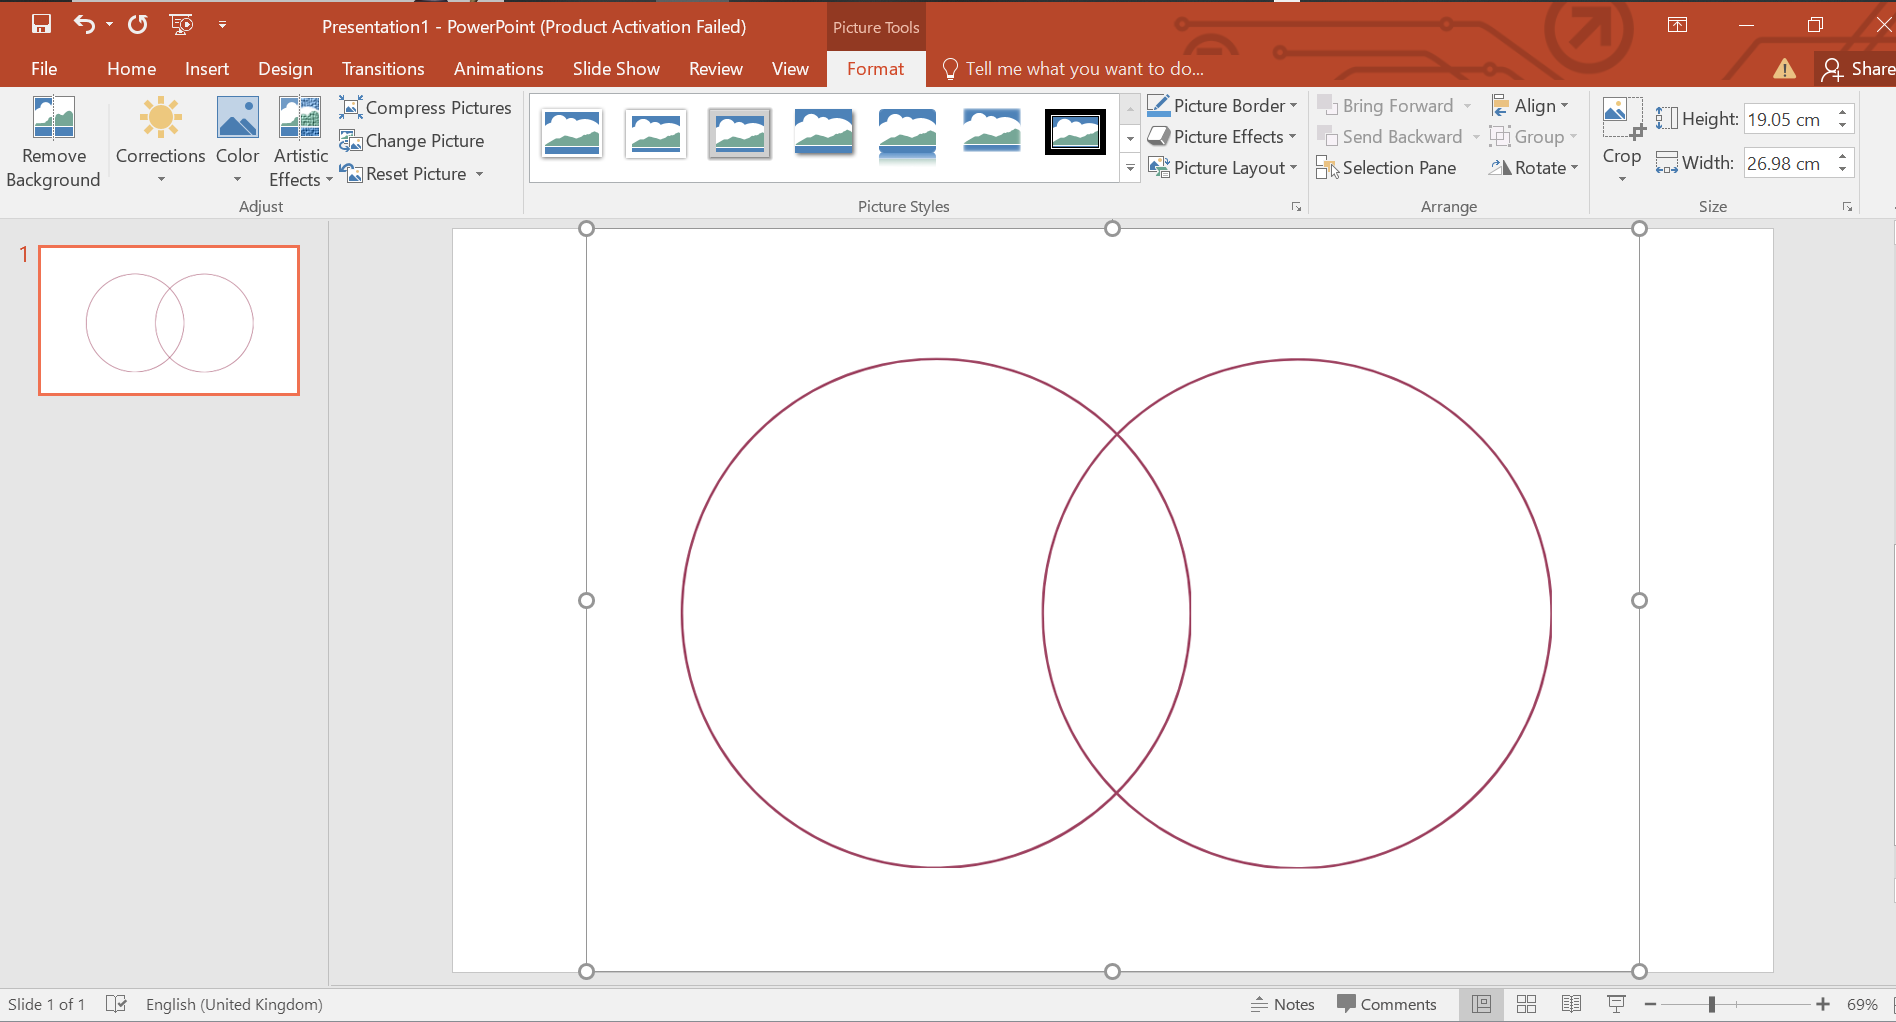Click Change Picture

point(412,141)
